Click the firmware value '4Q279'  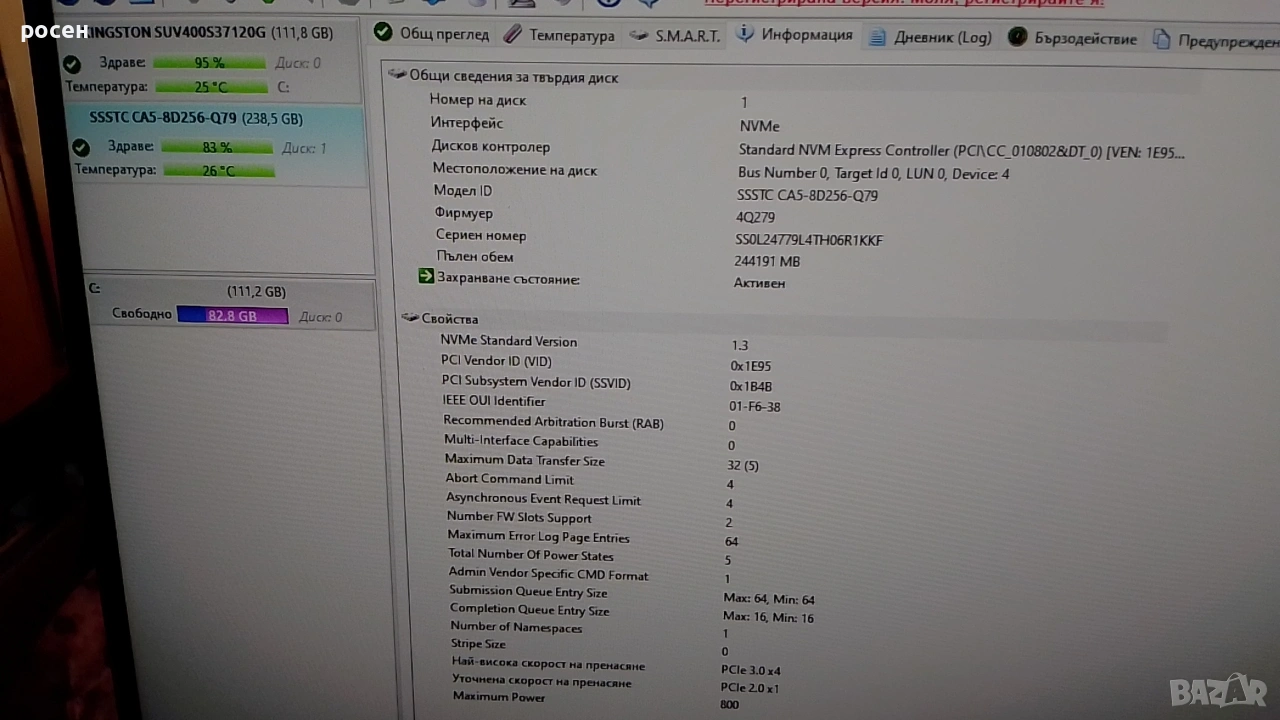[x=755, y=217]
